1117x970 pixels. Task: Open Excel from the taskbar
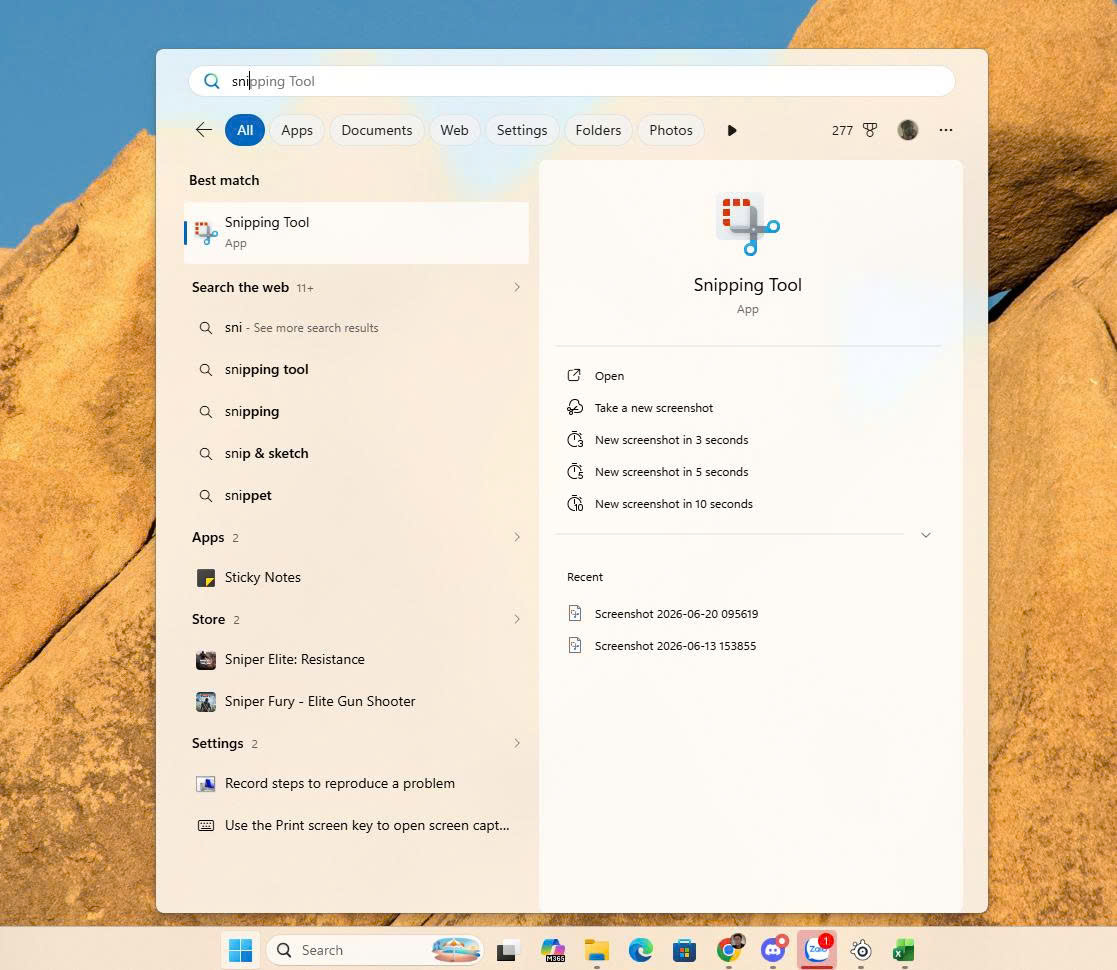coord(904,950)
